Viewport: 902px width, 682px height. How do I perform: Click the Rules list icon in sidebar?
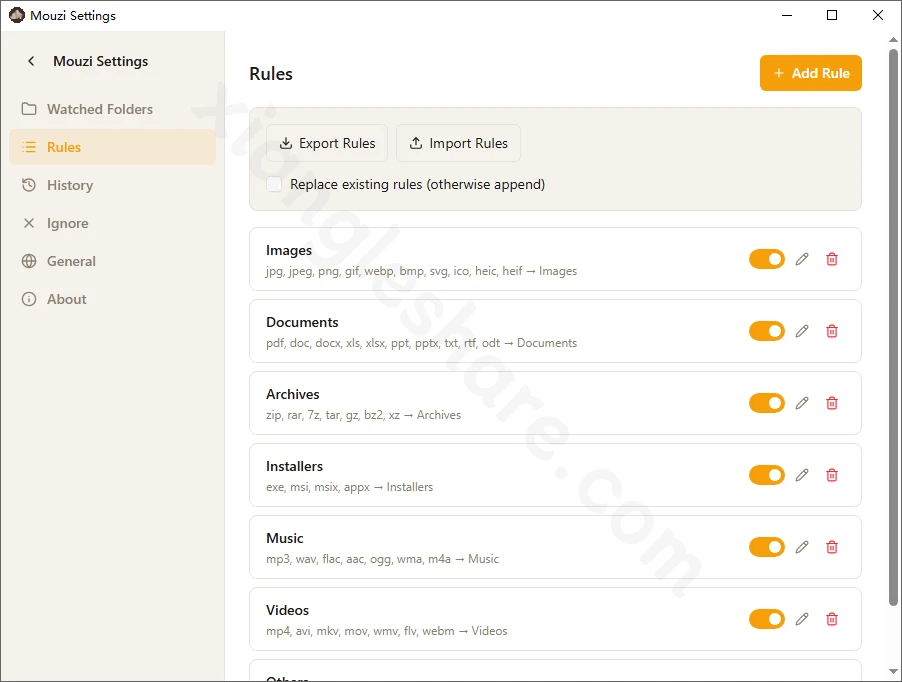click(x=29, y=147)
